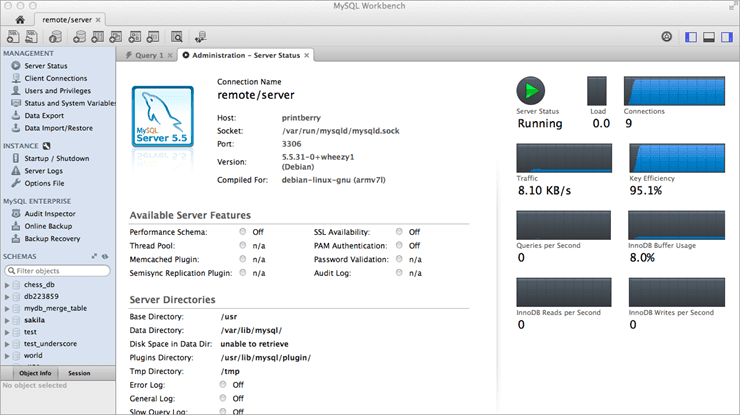Create new table toolbar icon

click(x=97, y=37)
